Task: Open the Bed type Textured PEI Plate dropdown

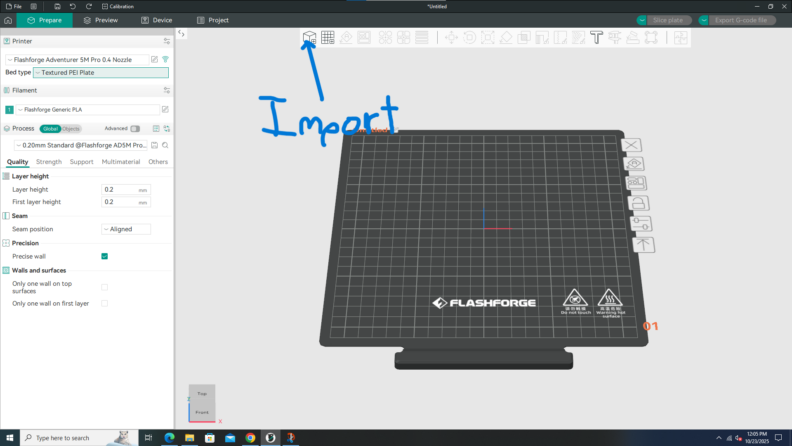Action: pos(101,73)
